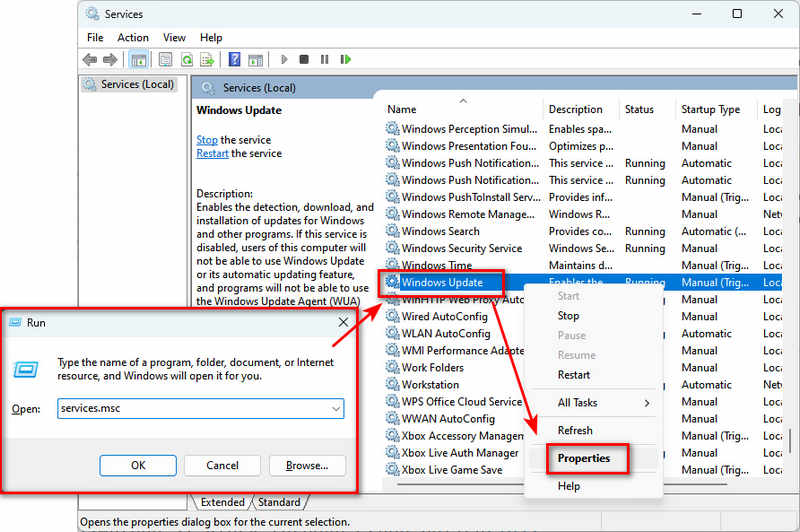
Task: Click the Stop Service square icon
Action: (304, 60)
